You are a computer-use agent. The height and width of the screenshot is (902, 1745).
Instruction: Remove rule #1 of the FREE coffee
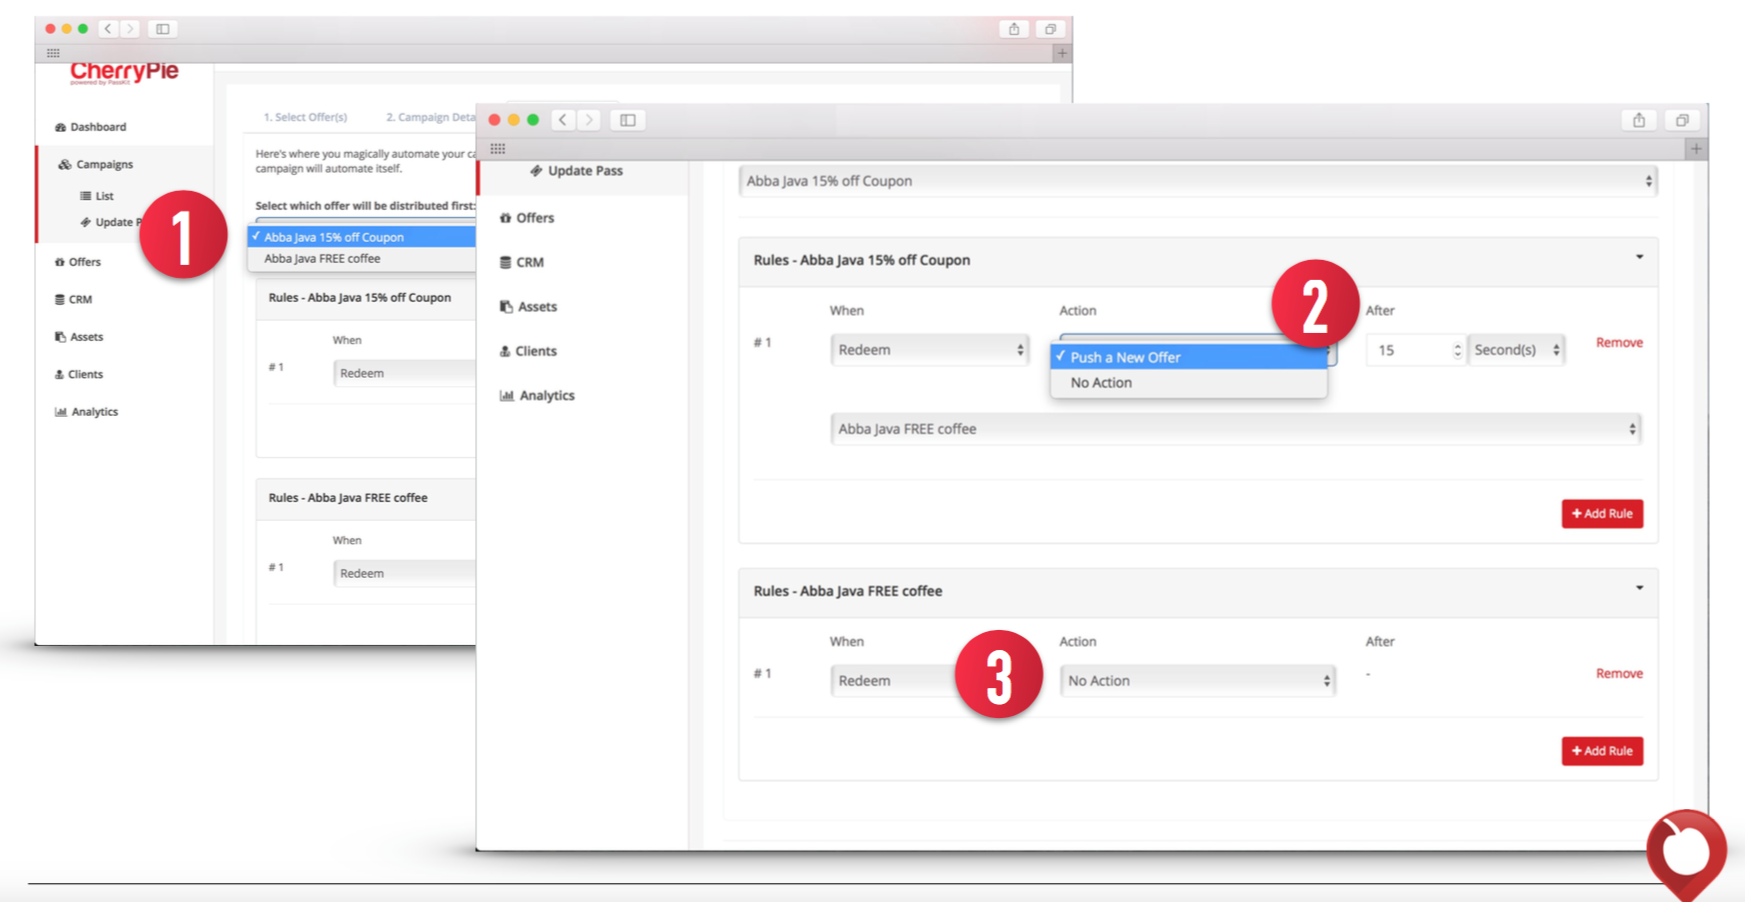tap(1619, 673)
